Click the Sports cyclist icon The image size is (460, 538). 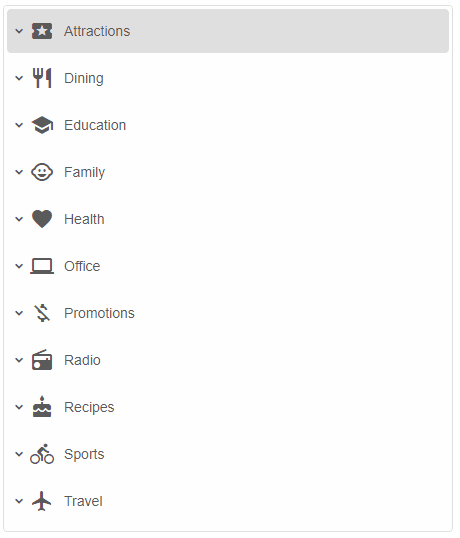click(42, 454)
